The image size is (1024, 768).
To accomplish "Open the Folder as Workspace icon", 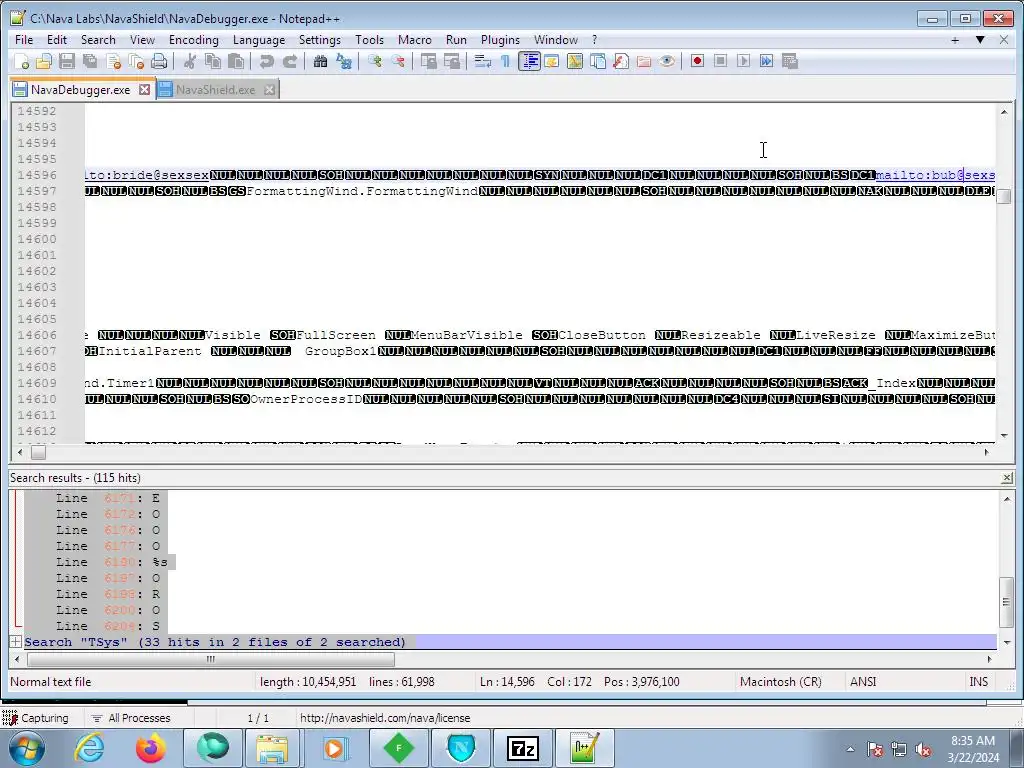I will point(644,61).
